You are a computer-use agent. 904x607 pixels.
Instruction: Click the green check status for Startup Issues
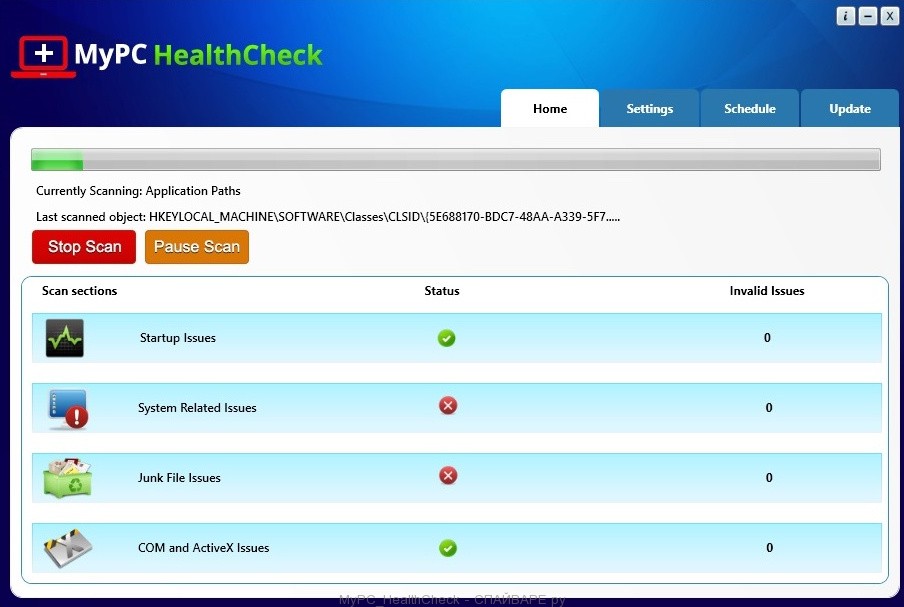coord(446,338)
